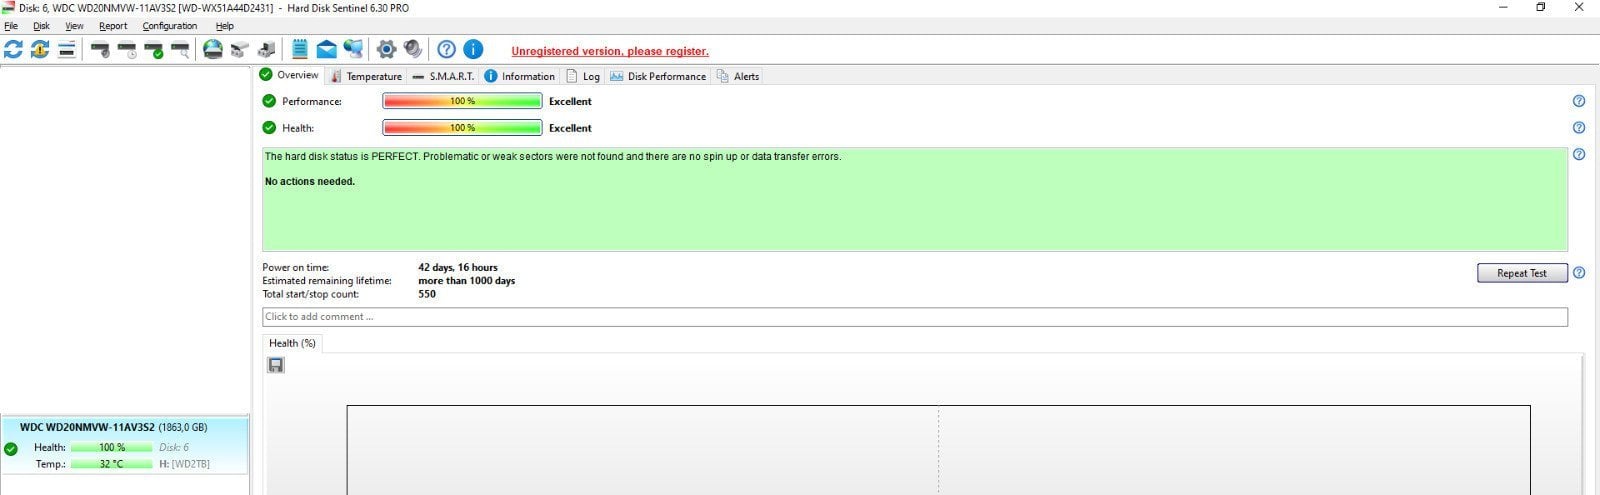Click the 'Unregistered version, please register' link

tap(610, 51)
